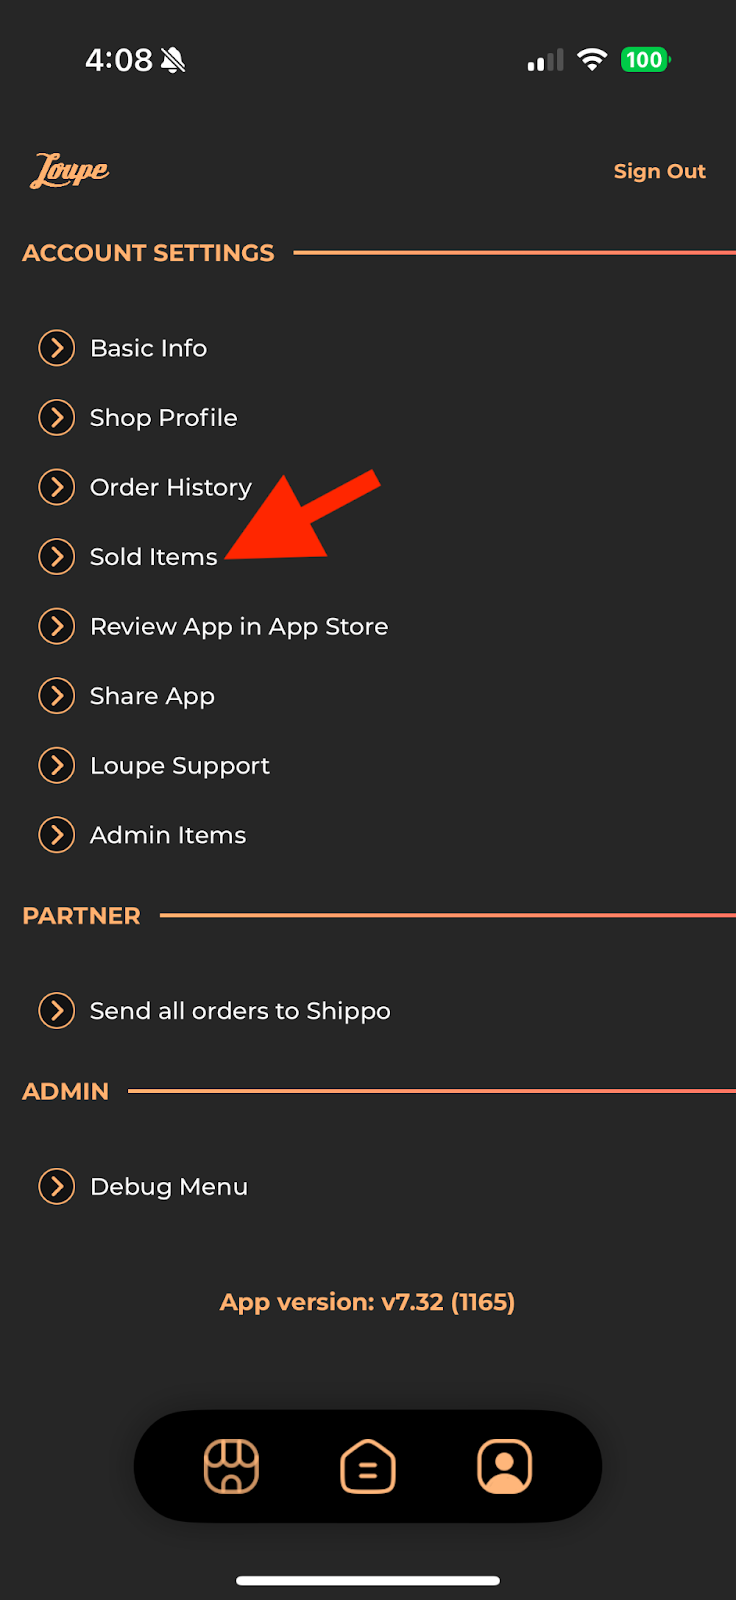Image resolution: width=736 pixels, height=1600 pixels.
Task: Tap the battery indicator icon
Action: point(645,60)
